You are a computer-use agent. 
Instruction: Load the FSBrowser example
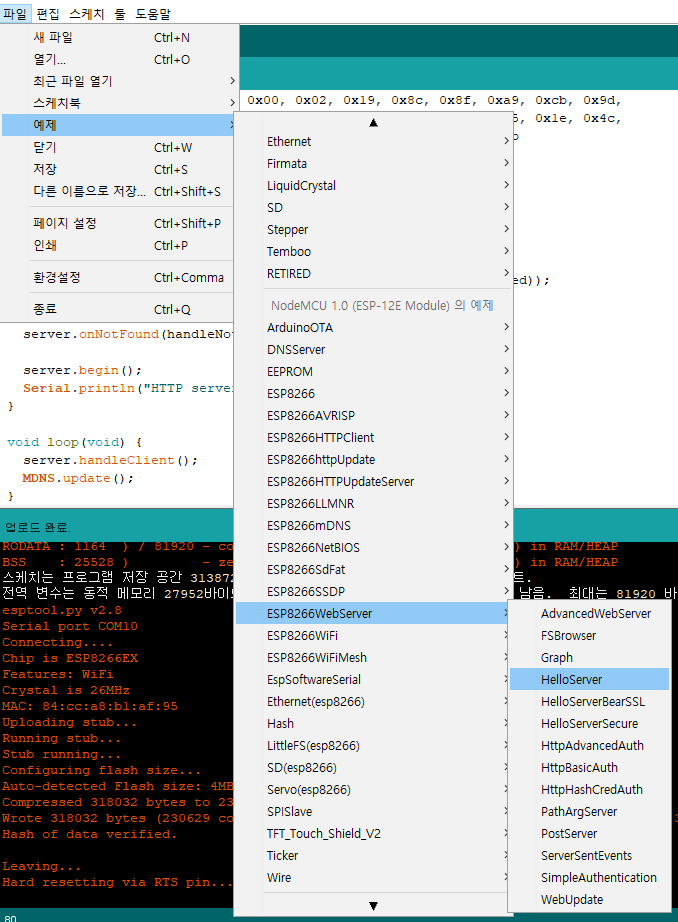[589, 635]
